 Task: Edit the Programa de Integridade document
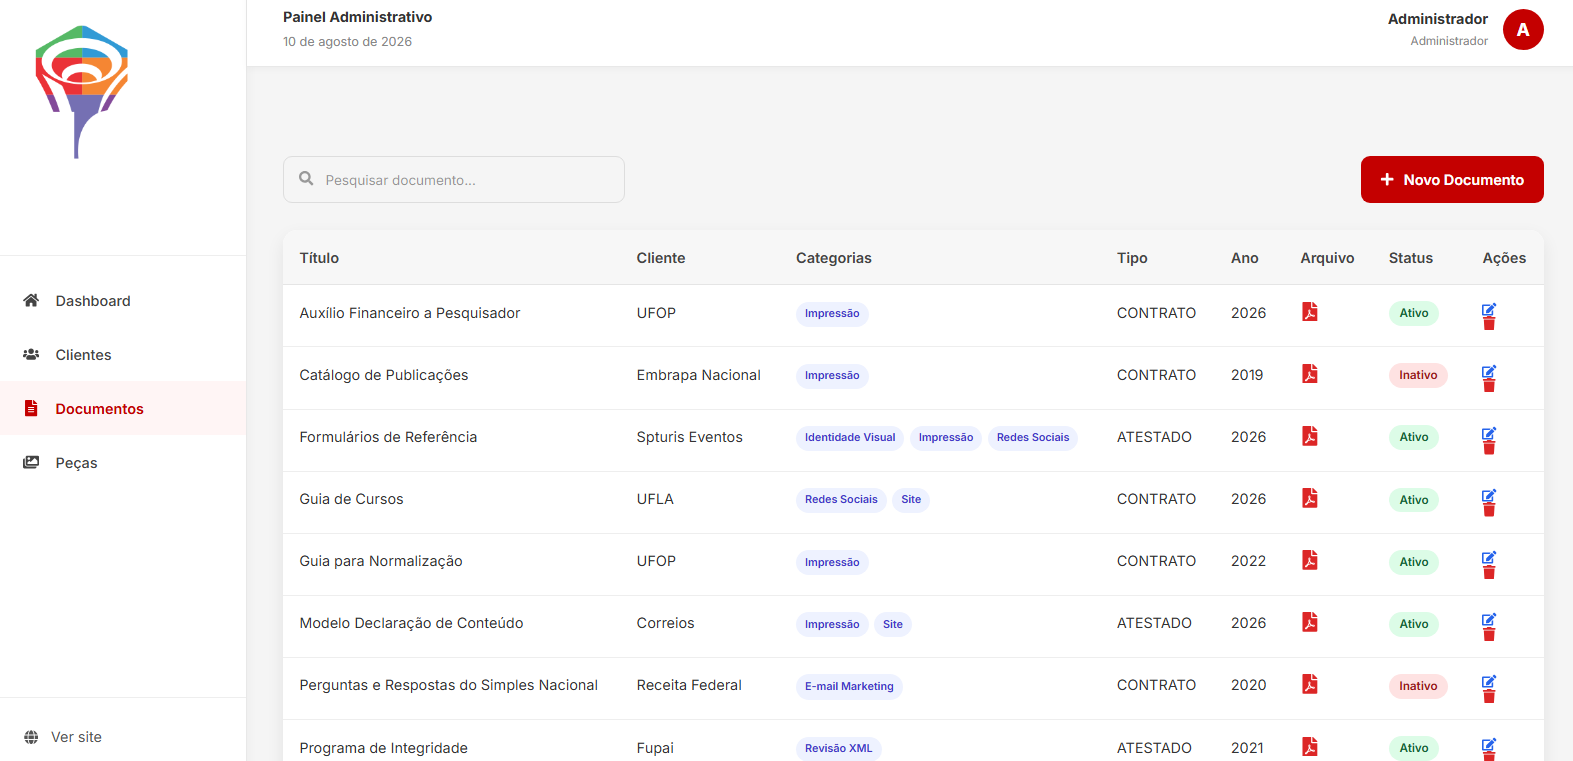[x=1489, y=745]
